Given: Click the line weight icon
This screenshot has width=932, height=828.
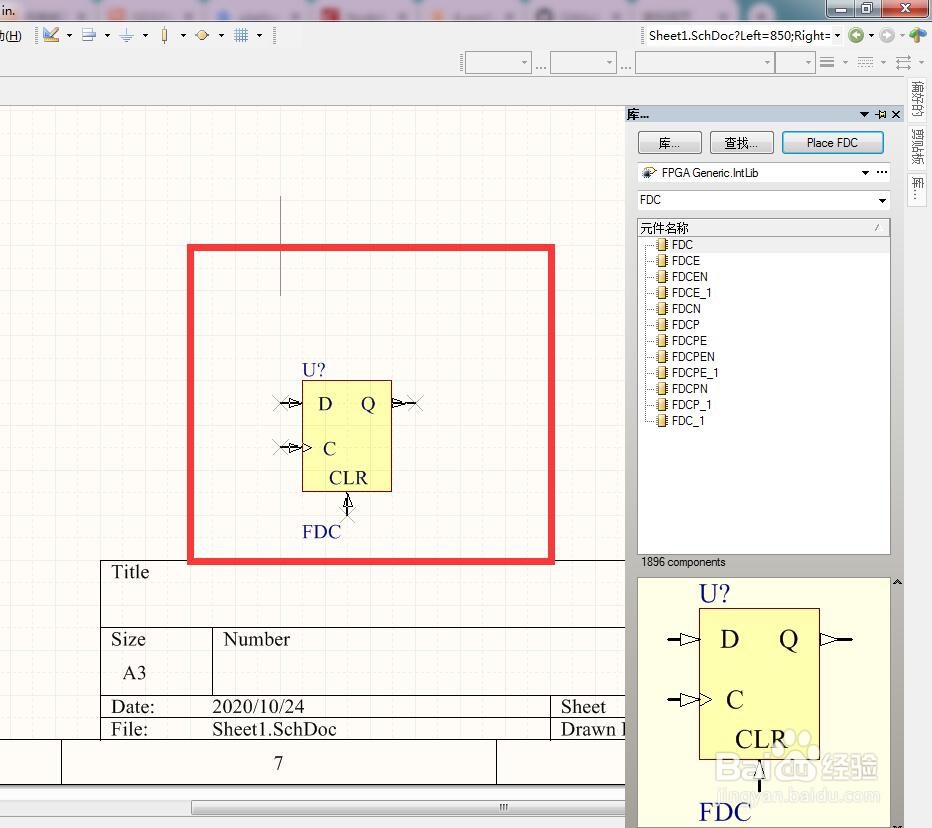Looking at the screenshot, I should click(827, 62).
